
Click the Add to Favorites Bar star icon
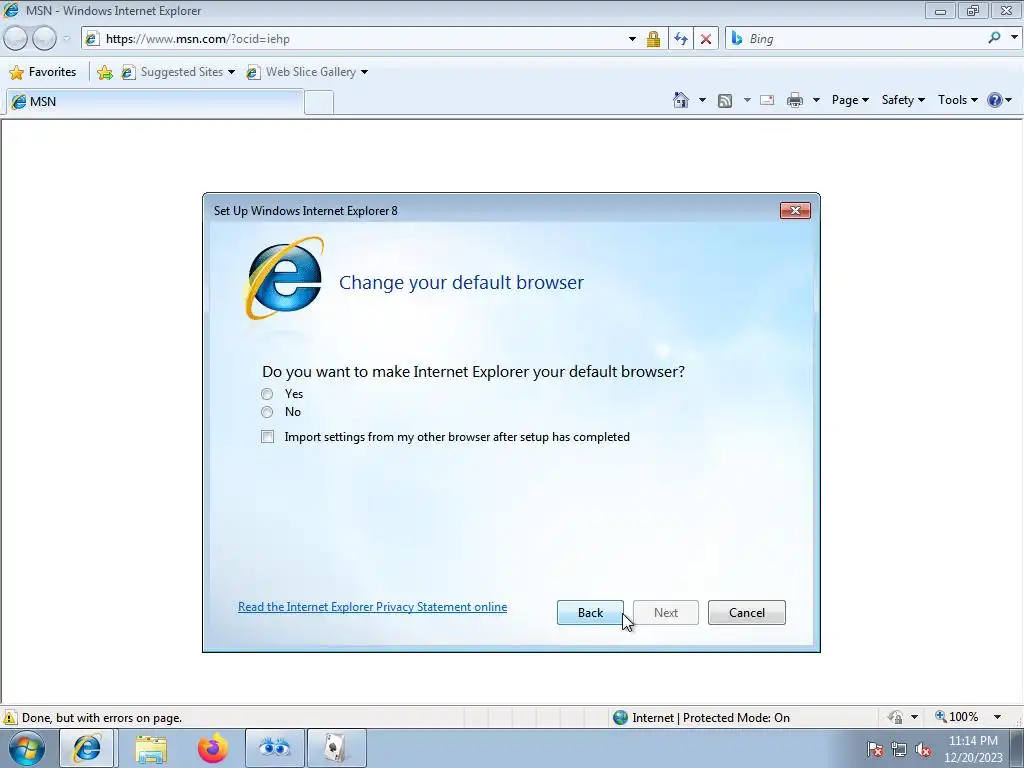(104, 72)
